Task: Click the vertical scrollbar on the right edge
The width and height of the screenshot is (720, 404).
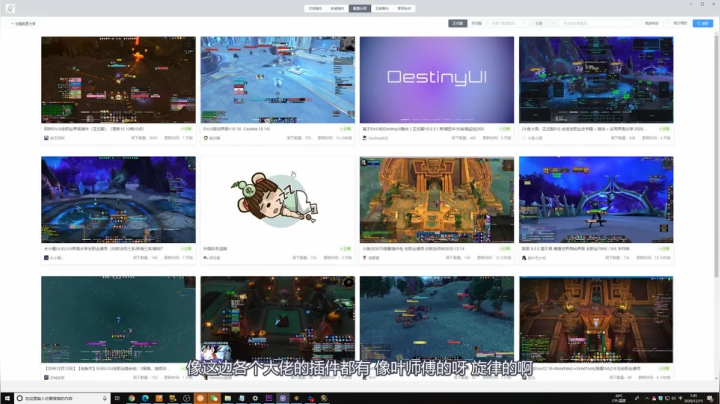Action: click(716, 156)
